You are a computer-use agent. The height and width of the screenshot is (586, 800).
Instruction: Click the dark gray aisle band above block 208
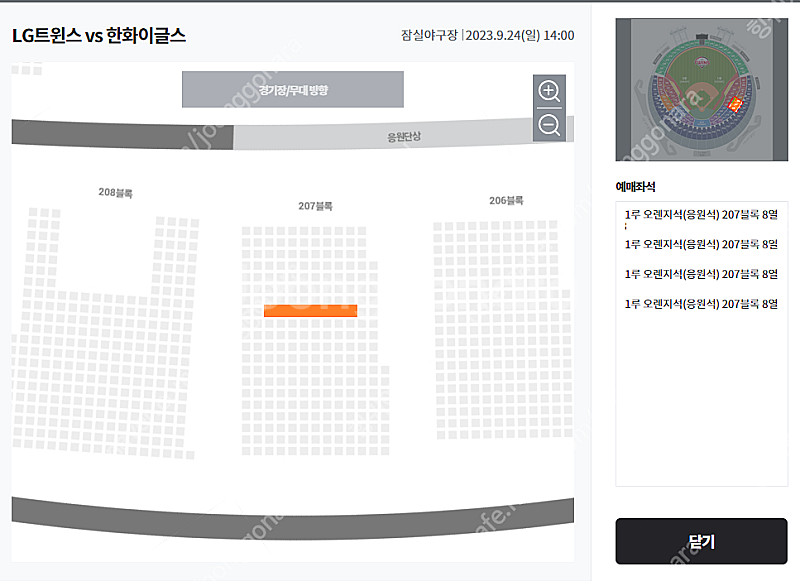120,133
